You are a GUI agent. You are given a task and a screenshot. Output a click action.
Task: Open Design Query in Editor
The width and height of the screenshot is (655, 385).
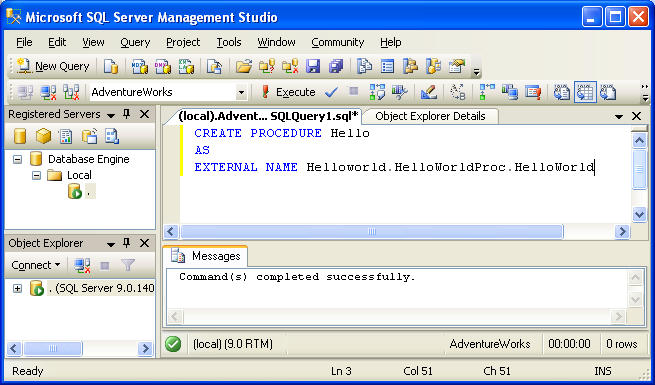(x=429, y=92)
